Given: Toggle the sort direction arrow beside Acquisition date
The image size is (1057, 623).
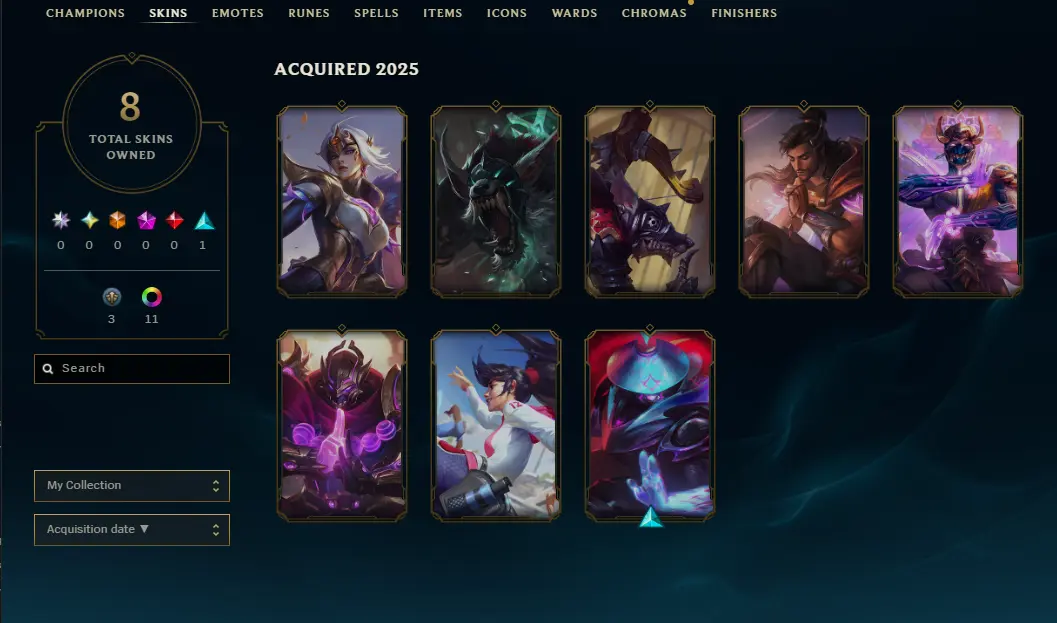Looking at the screenshot, I should point(144,529).
